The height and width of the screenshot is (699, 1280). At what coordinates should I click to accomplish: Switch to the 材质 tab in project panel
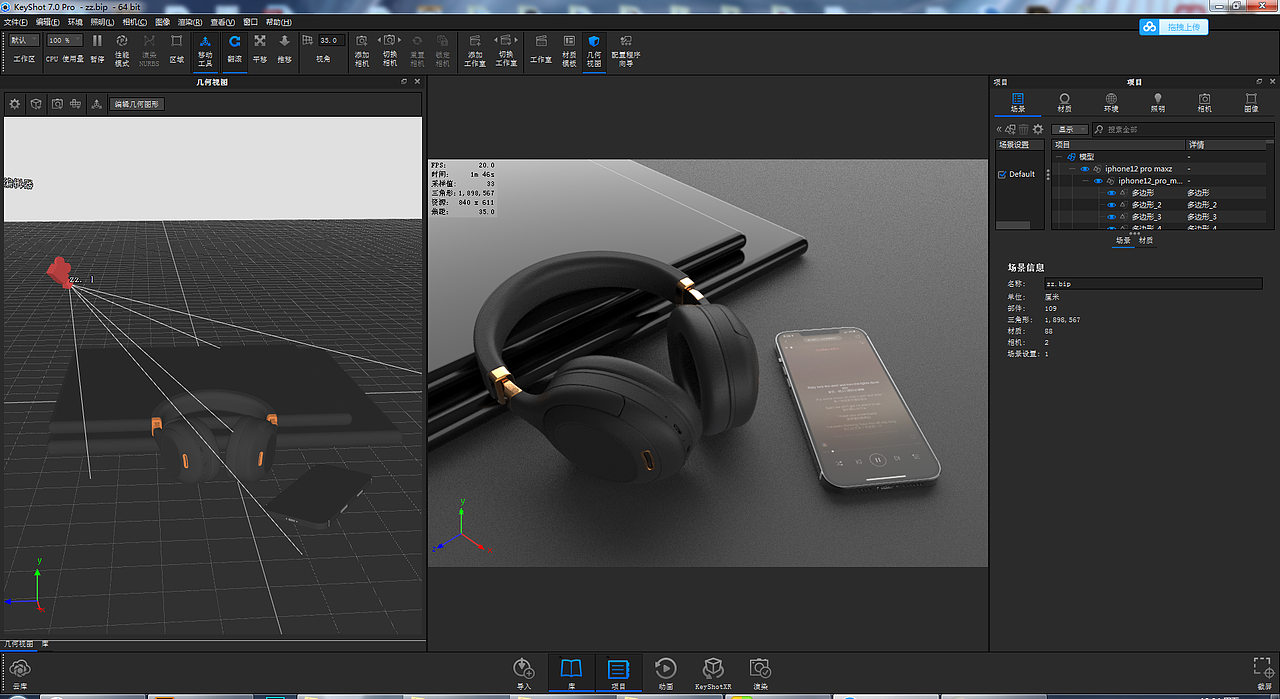(x=1064, y=103)
